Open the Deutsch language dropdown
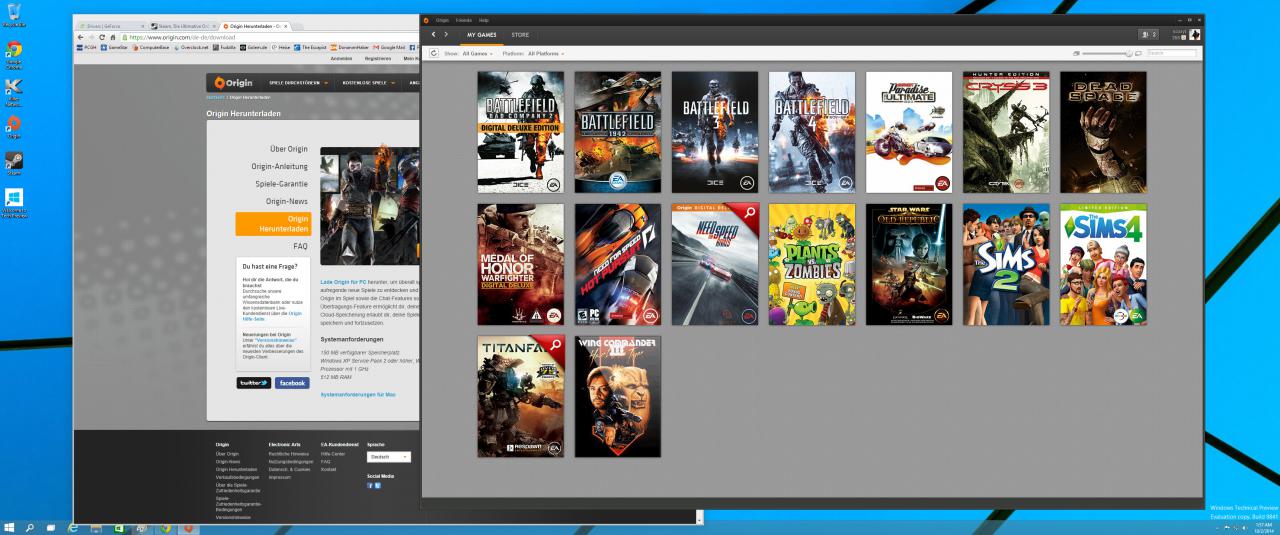Viewport: 1280px width, 535px height. point(389,457)
